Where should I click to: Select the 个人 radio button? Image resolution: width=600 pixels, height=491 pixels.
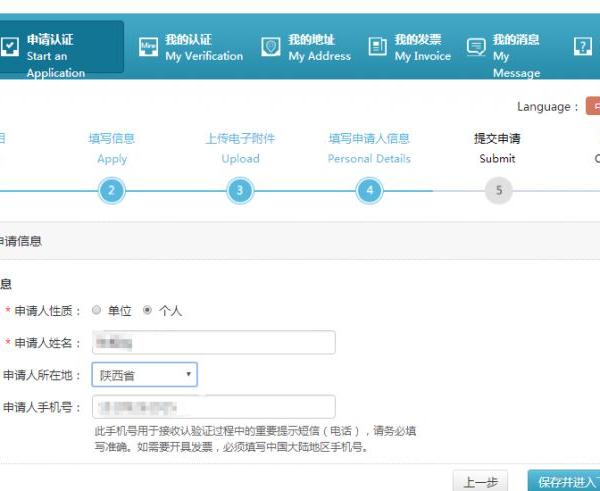coord(148,310)
